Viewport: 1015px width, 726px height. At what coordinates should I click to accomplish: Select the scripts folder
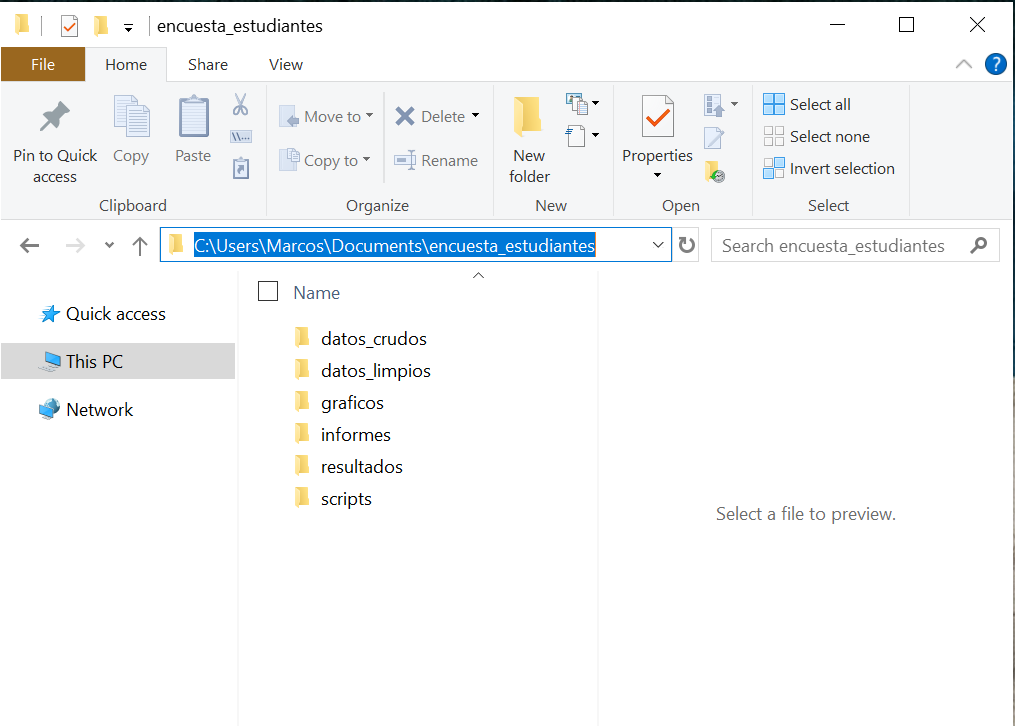(333, 498)
